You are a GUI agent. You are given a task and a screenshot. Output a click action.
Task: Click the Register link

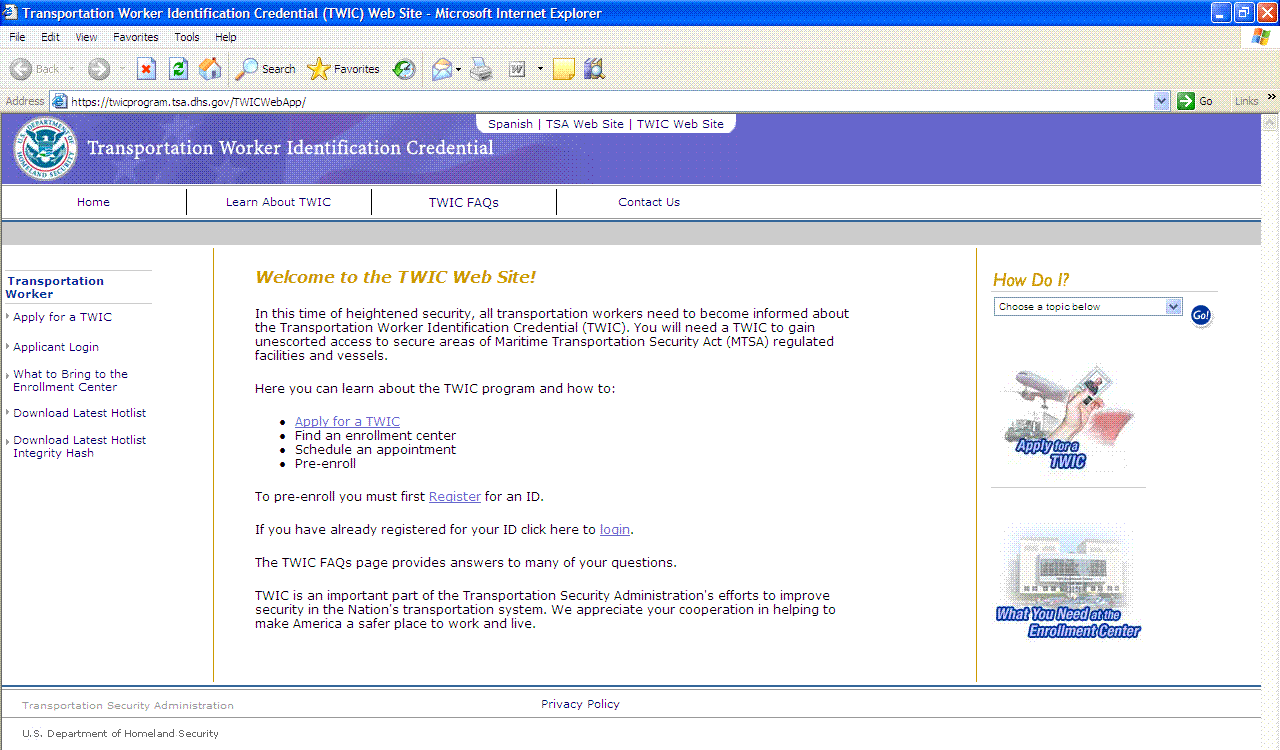455,497
